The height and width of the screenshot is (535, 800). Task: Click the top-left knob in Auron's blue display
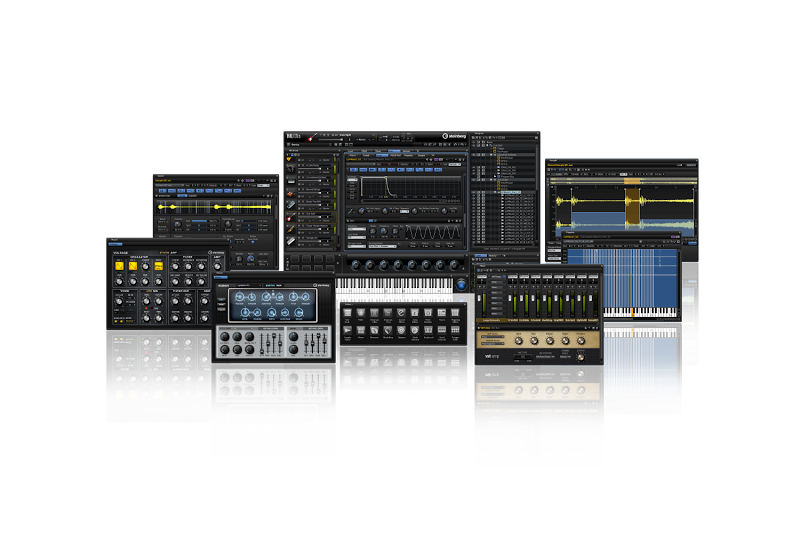(239, 297)
